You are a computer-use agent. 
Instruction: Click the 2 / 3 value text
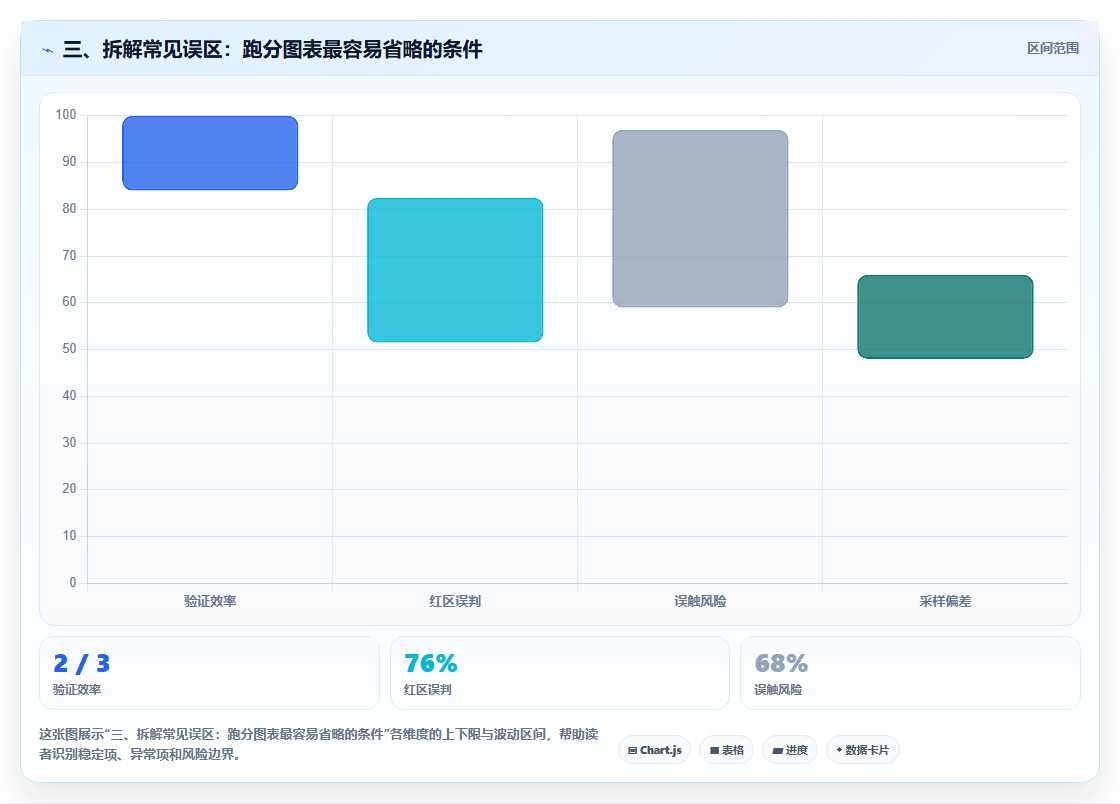click(x=81, y=663)
